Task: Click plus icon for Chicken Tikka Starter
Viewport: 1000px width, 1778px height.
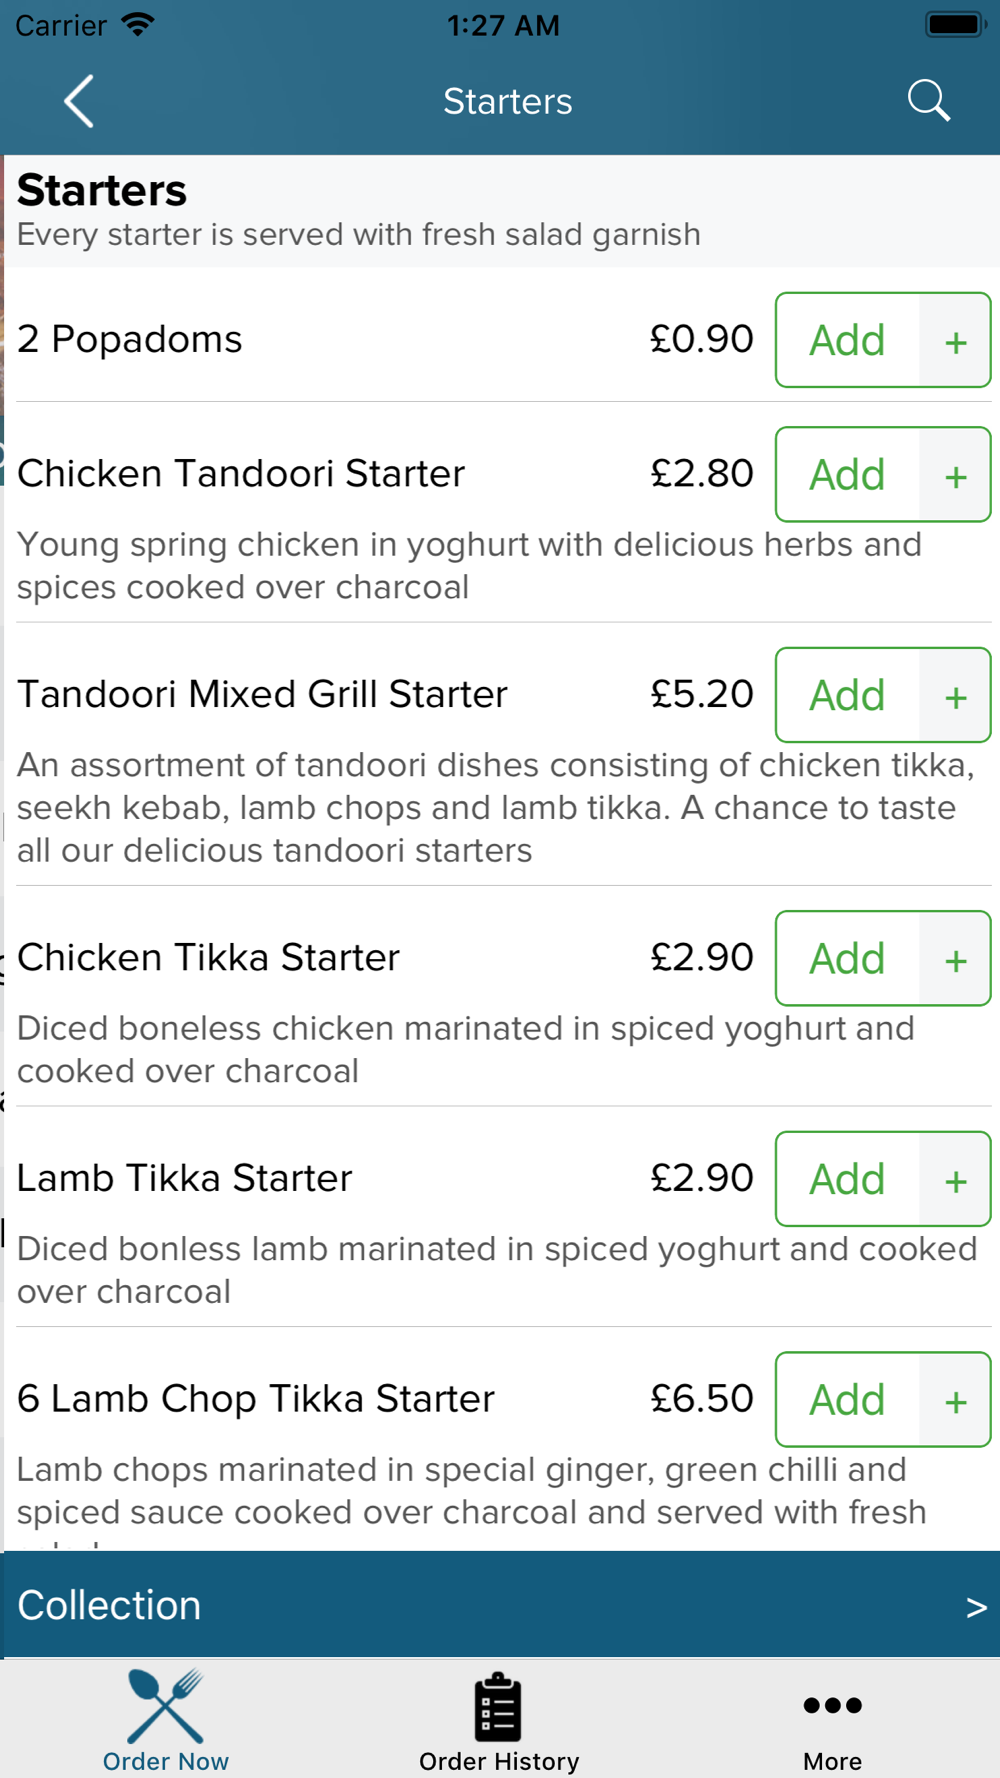Action: pos(955,959)
